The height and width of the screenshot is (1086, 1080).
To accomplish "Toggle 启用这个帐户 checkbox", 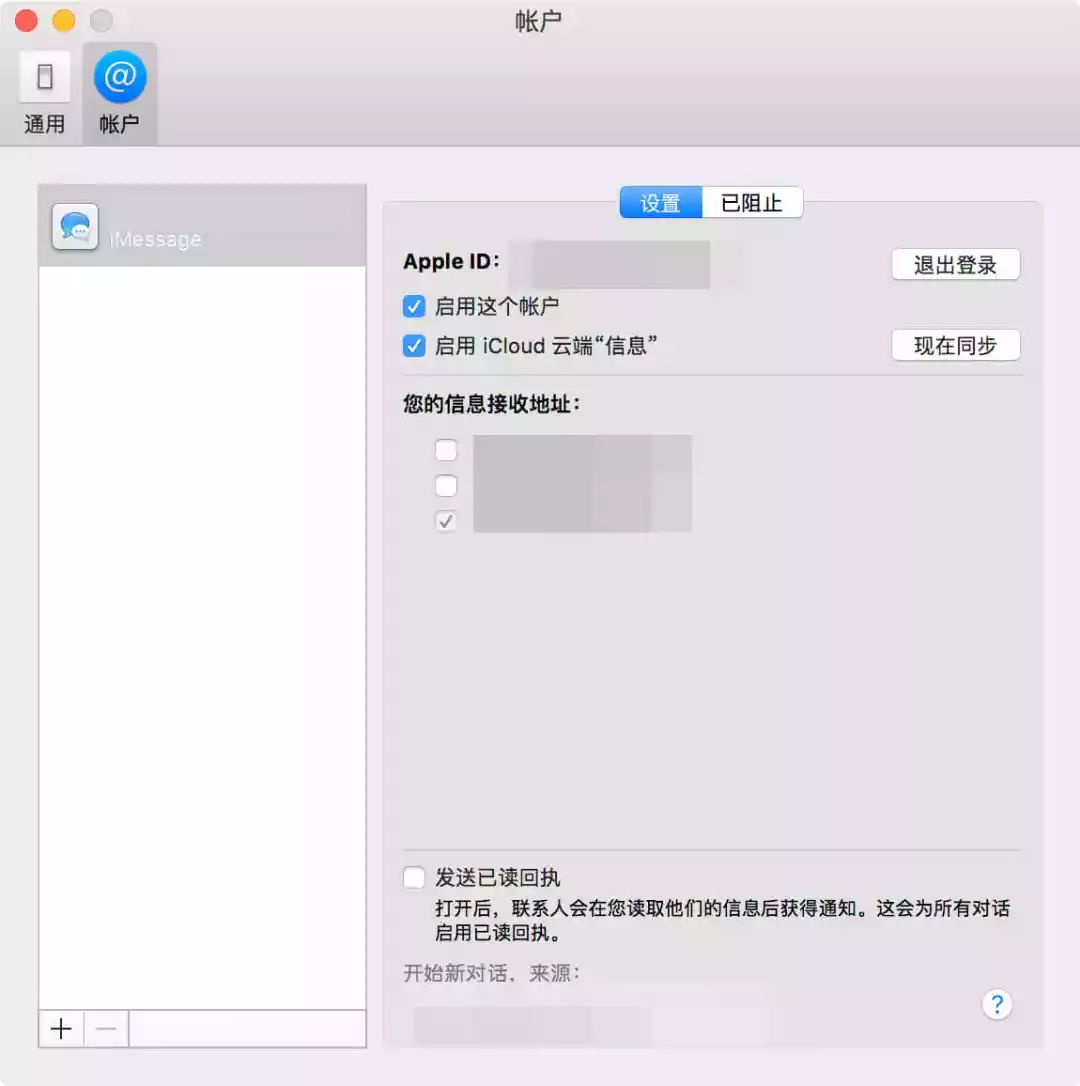I will coord(414,306).
